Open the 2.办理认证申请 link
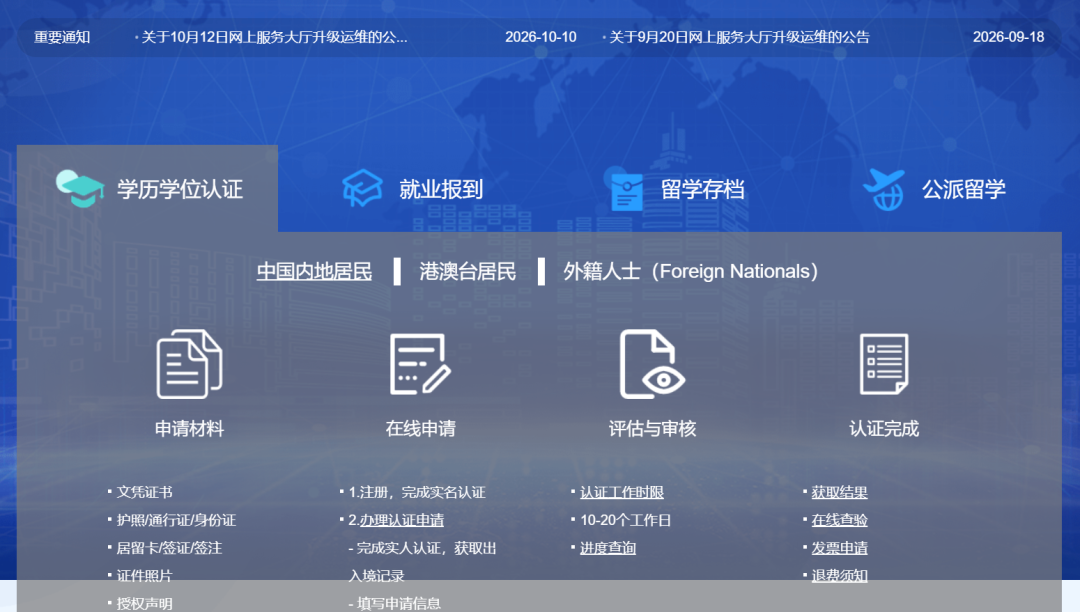 coord(396,520)
